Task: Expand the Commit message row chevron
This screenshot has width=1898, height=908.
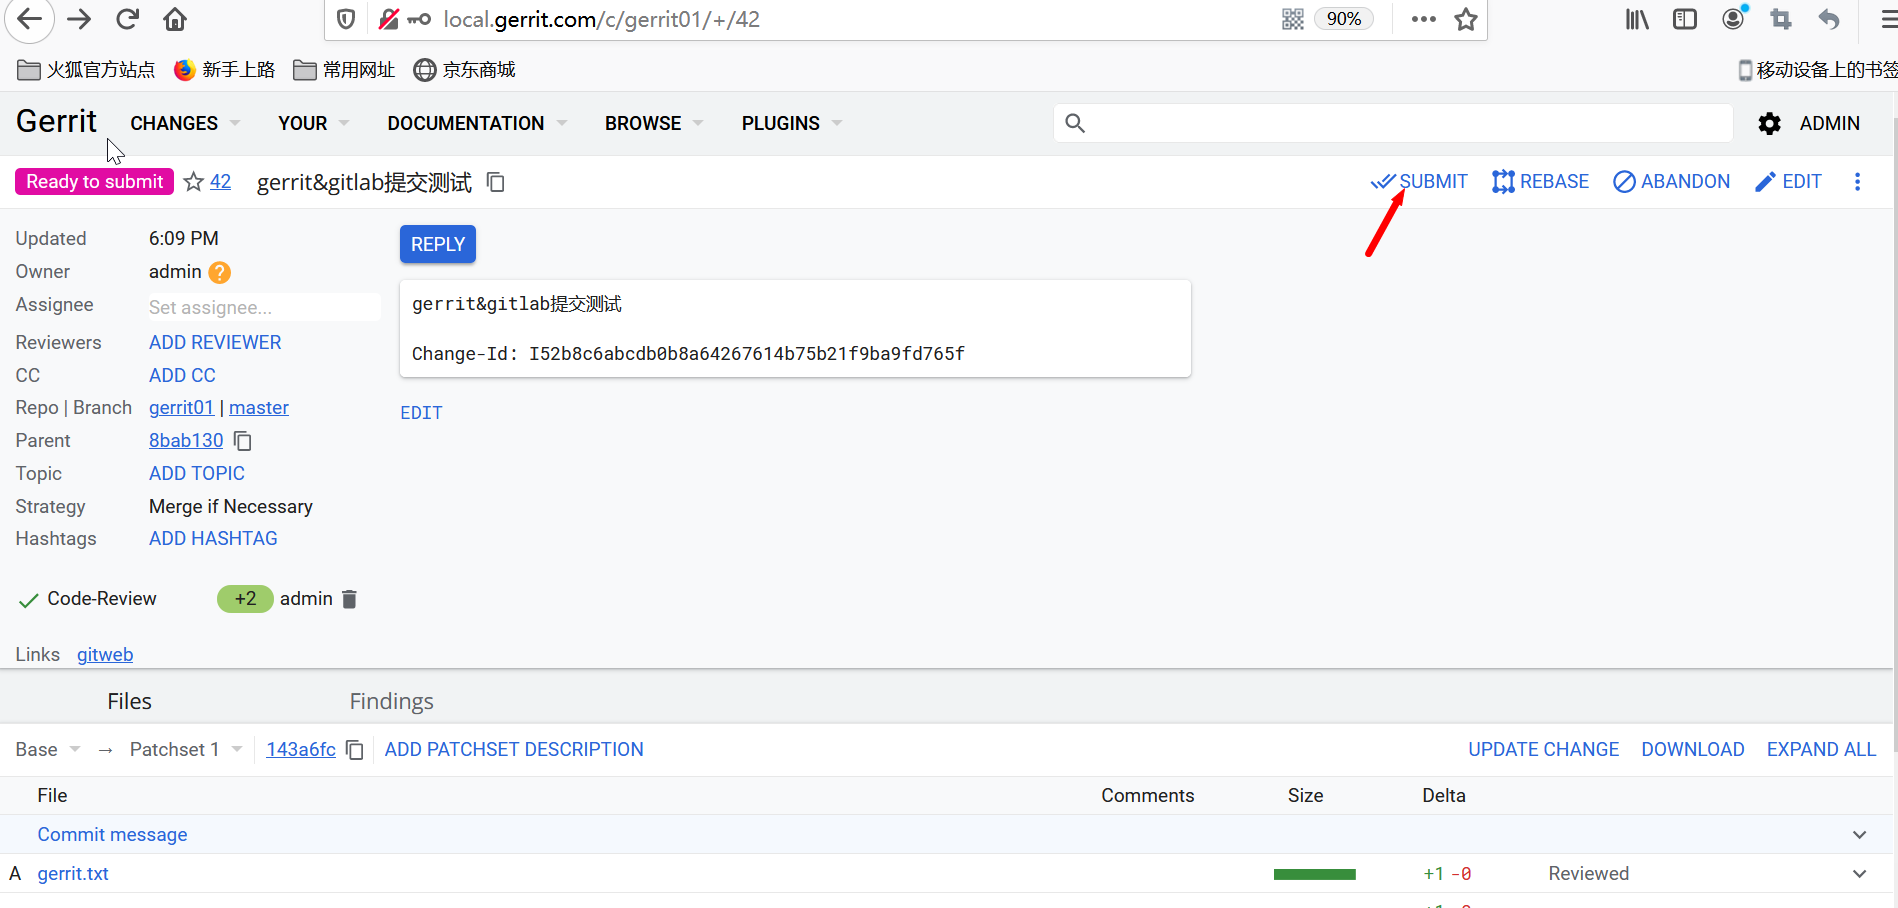Action: tap(1859, 834)
